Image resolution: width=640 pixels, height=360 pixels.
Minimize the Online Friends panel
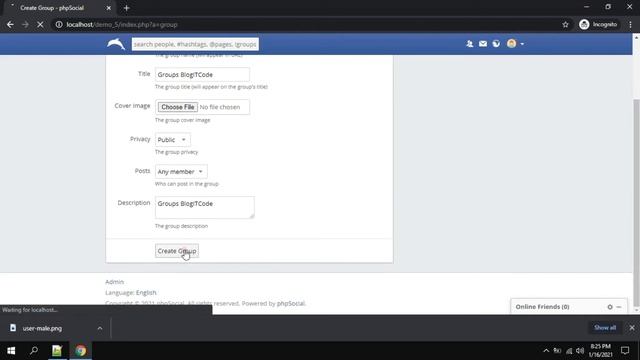click(x=619, y=307)
